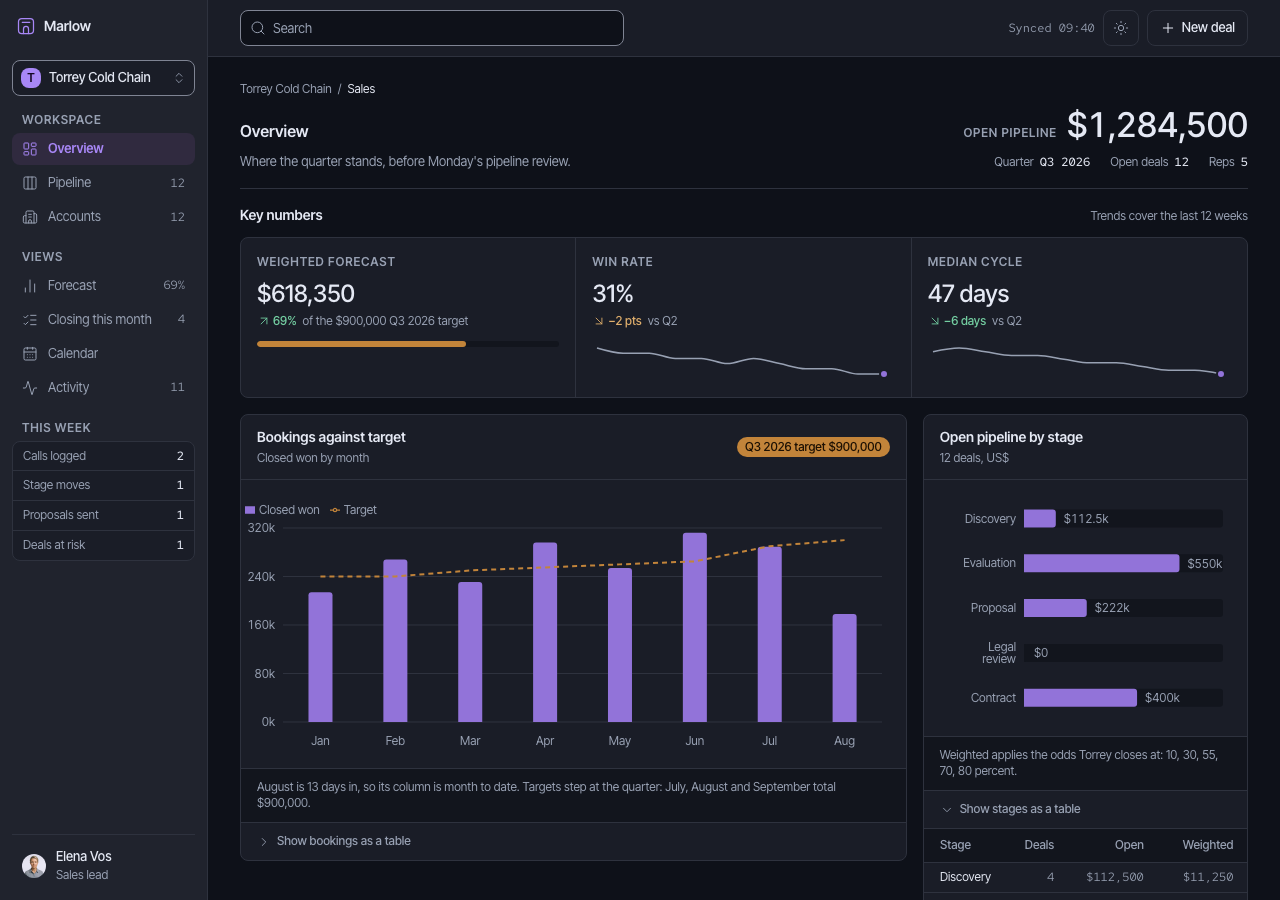Click the magnifier icon in search box
The width and height of the screenshot is (1280, 900).
258,28
